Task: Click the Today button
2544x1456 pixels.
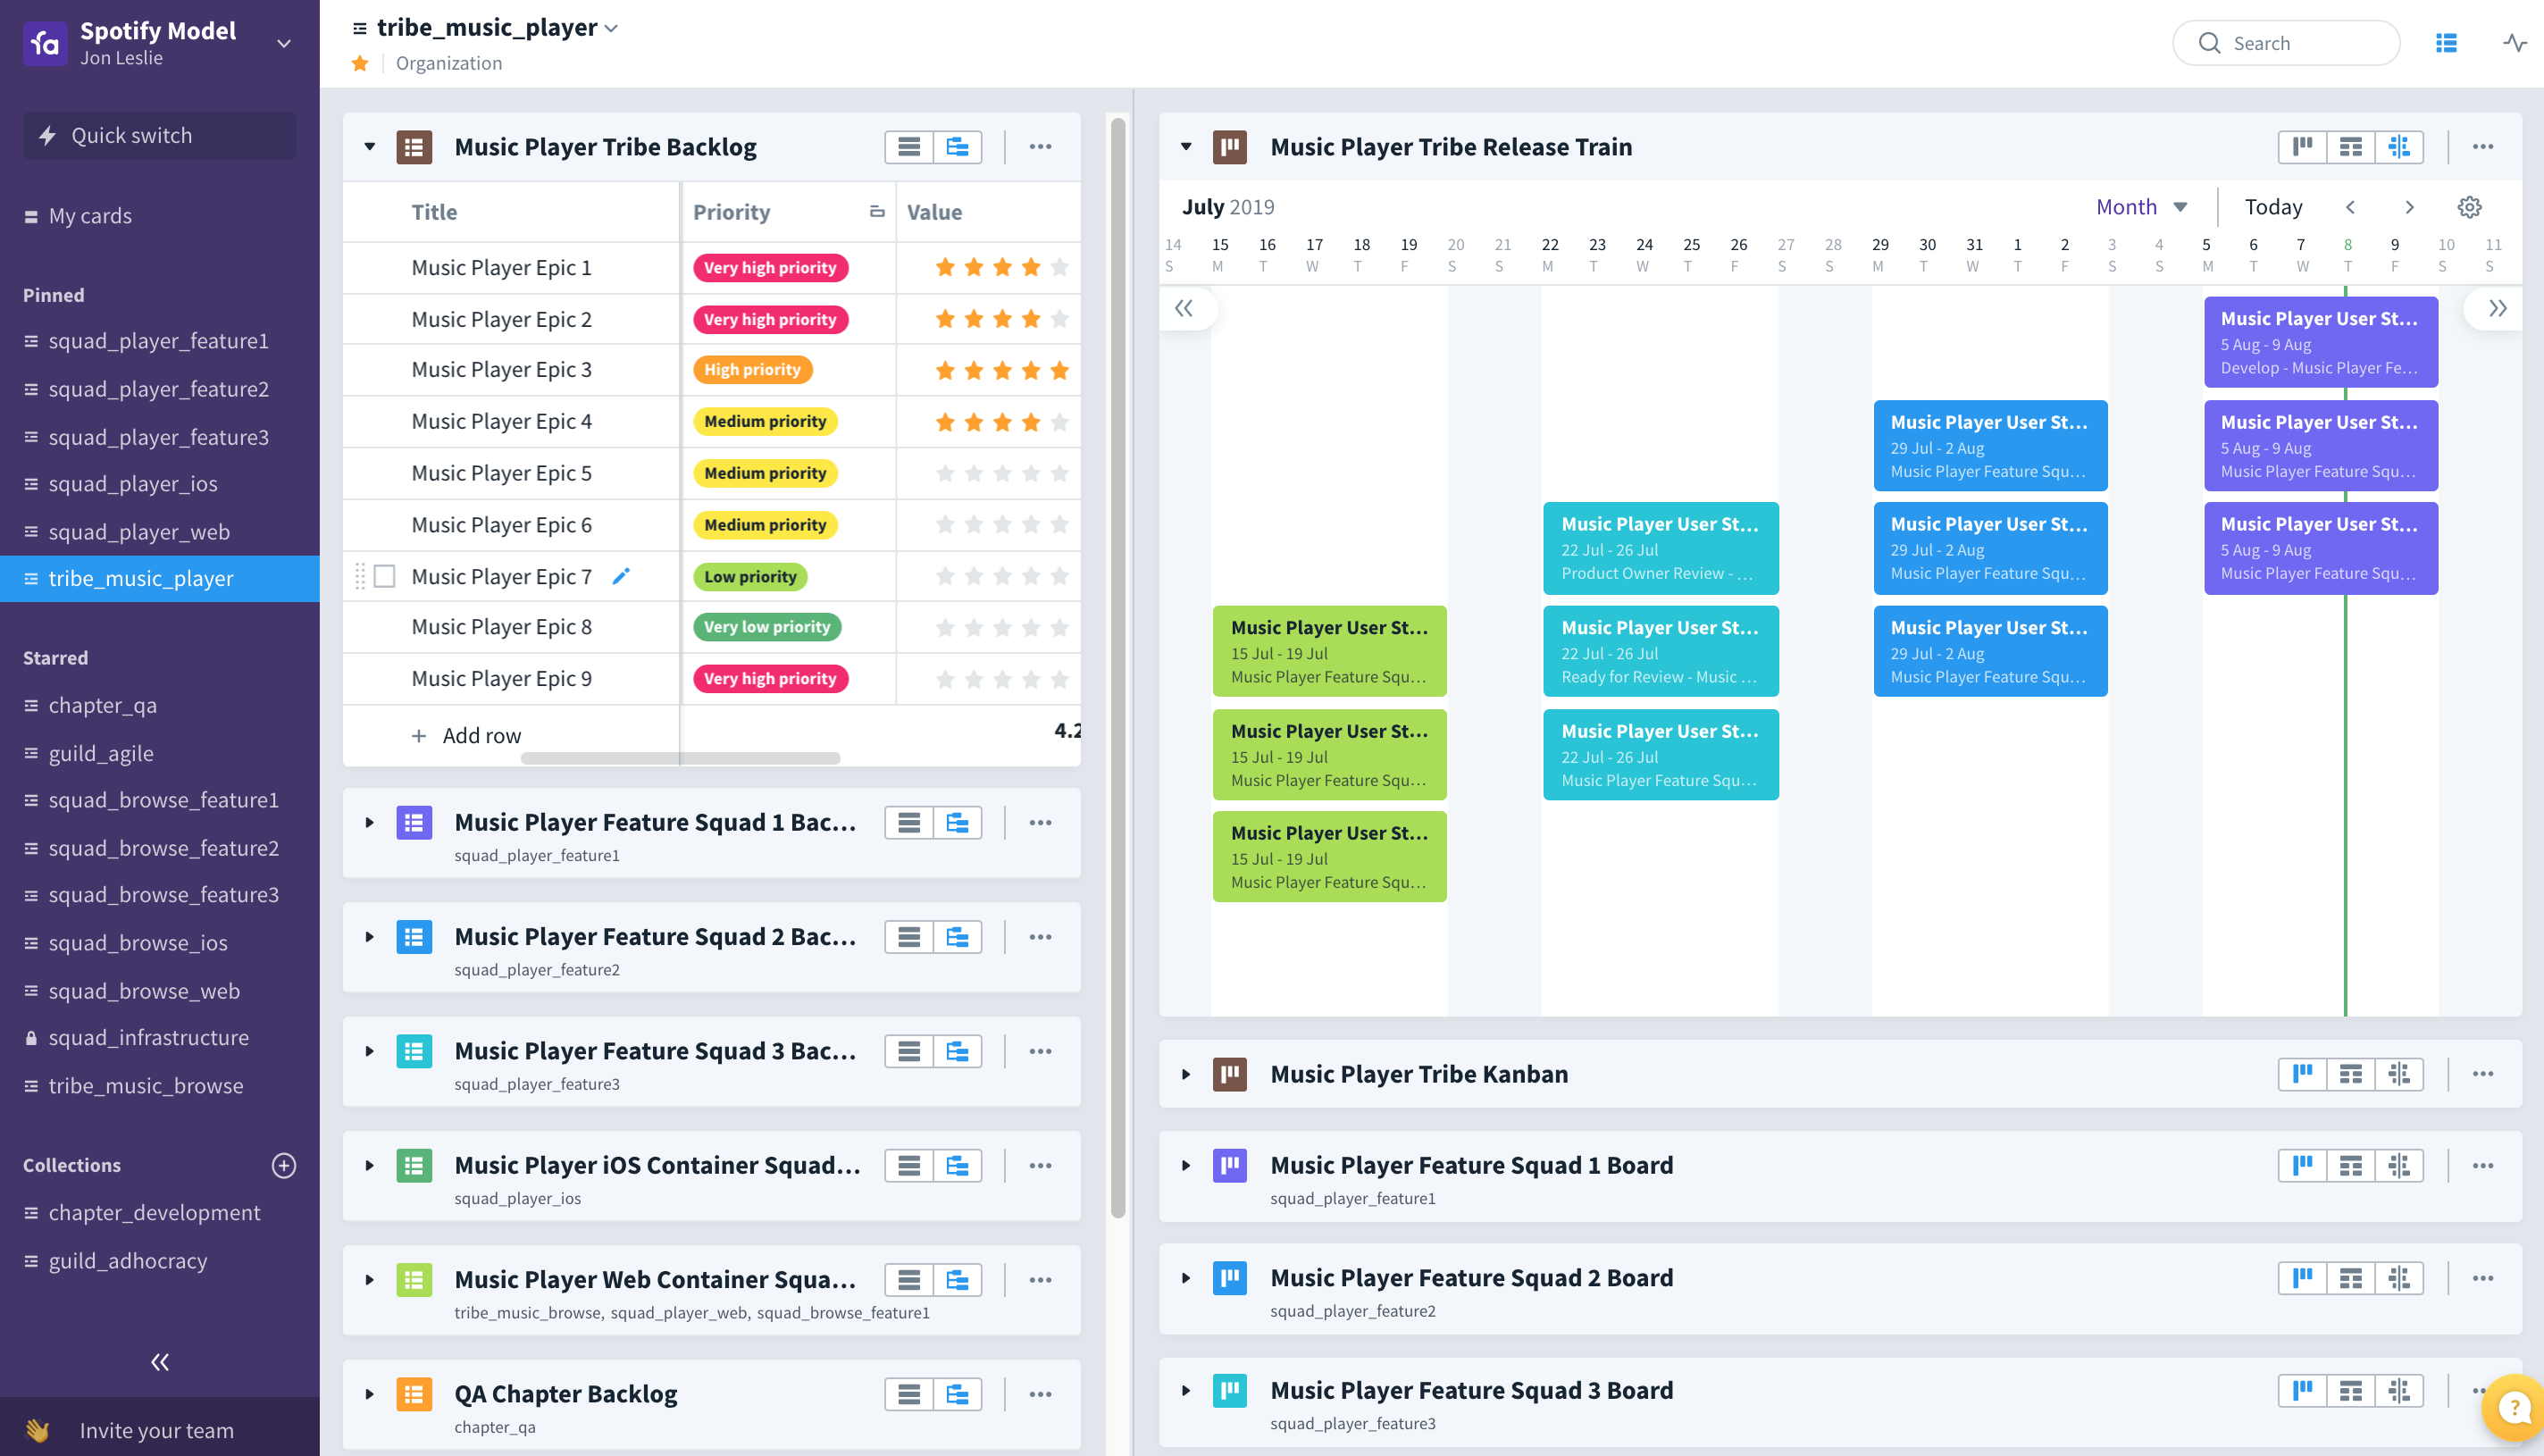Action: (2273, 207)
